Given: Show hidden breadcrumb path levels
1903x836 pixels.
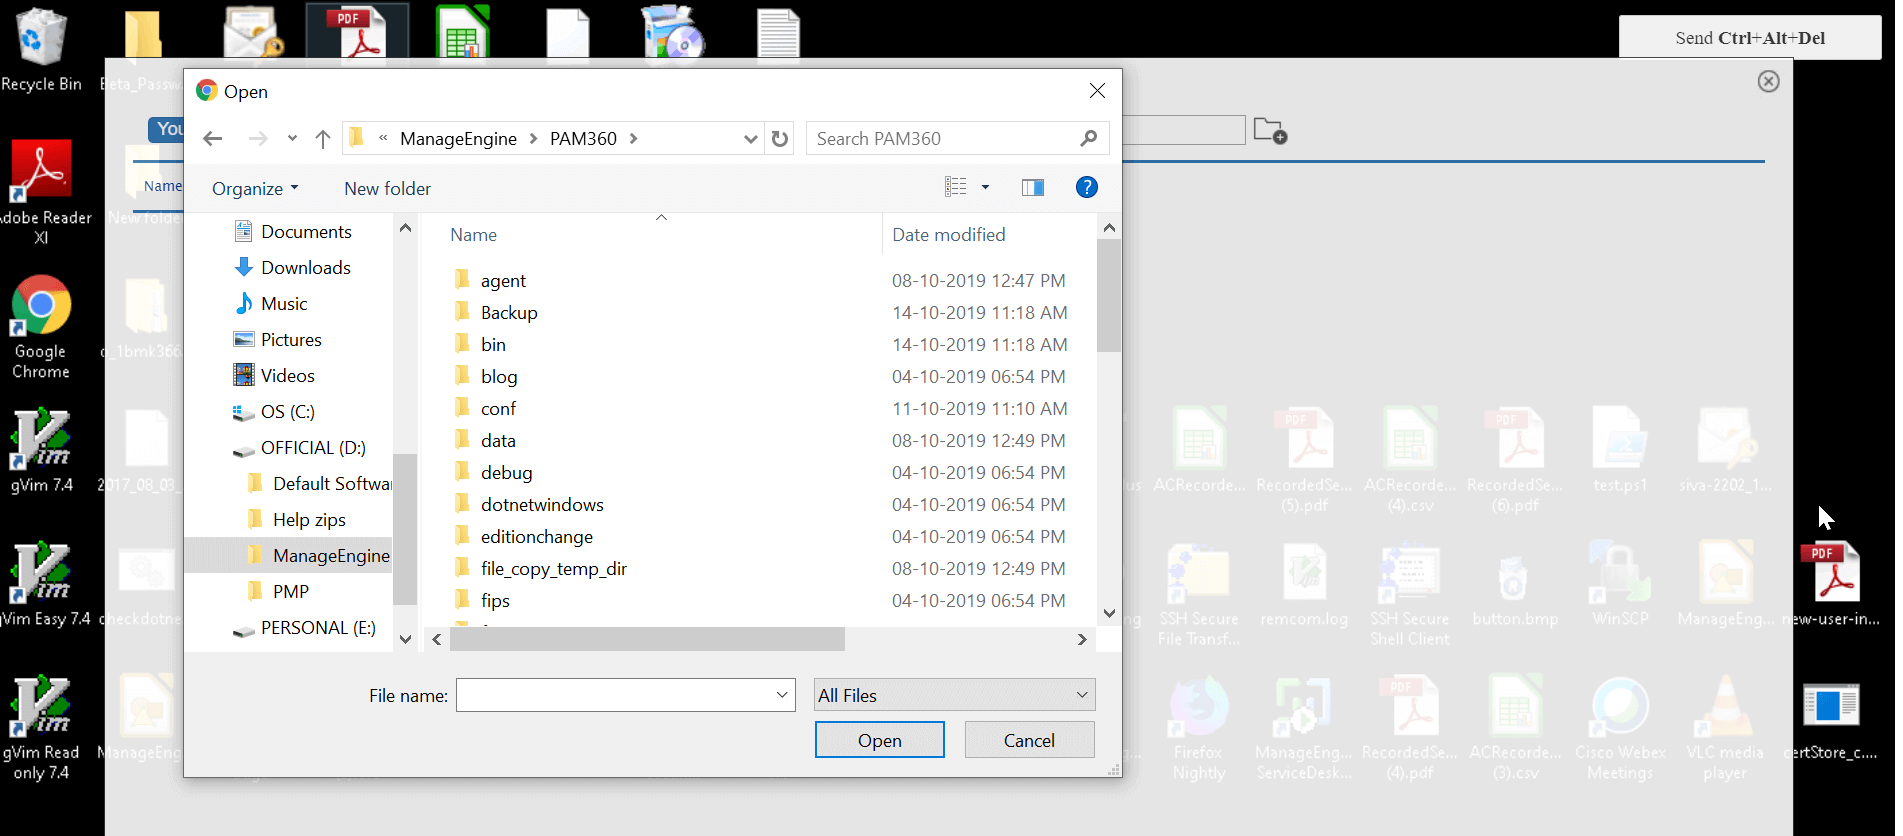Looking at the screenshot, I should coord(383,138).
